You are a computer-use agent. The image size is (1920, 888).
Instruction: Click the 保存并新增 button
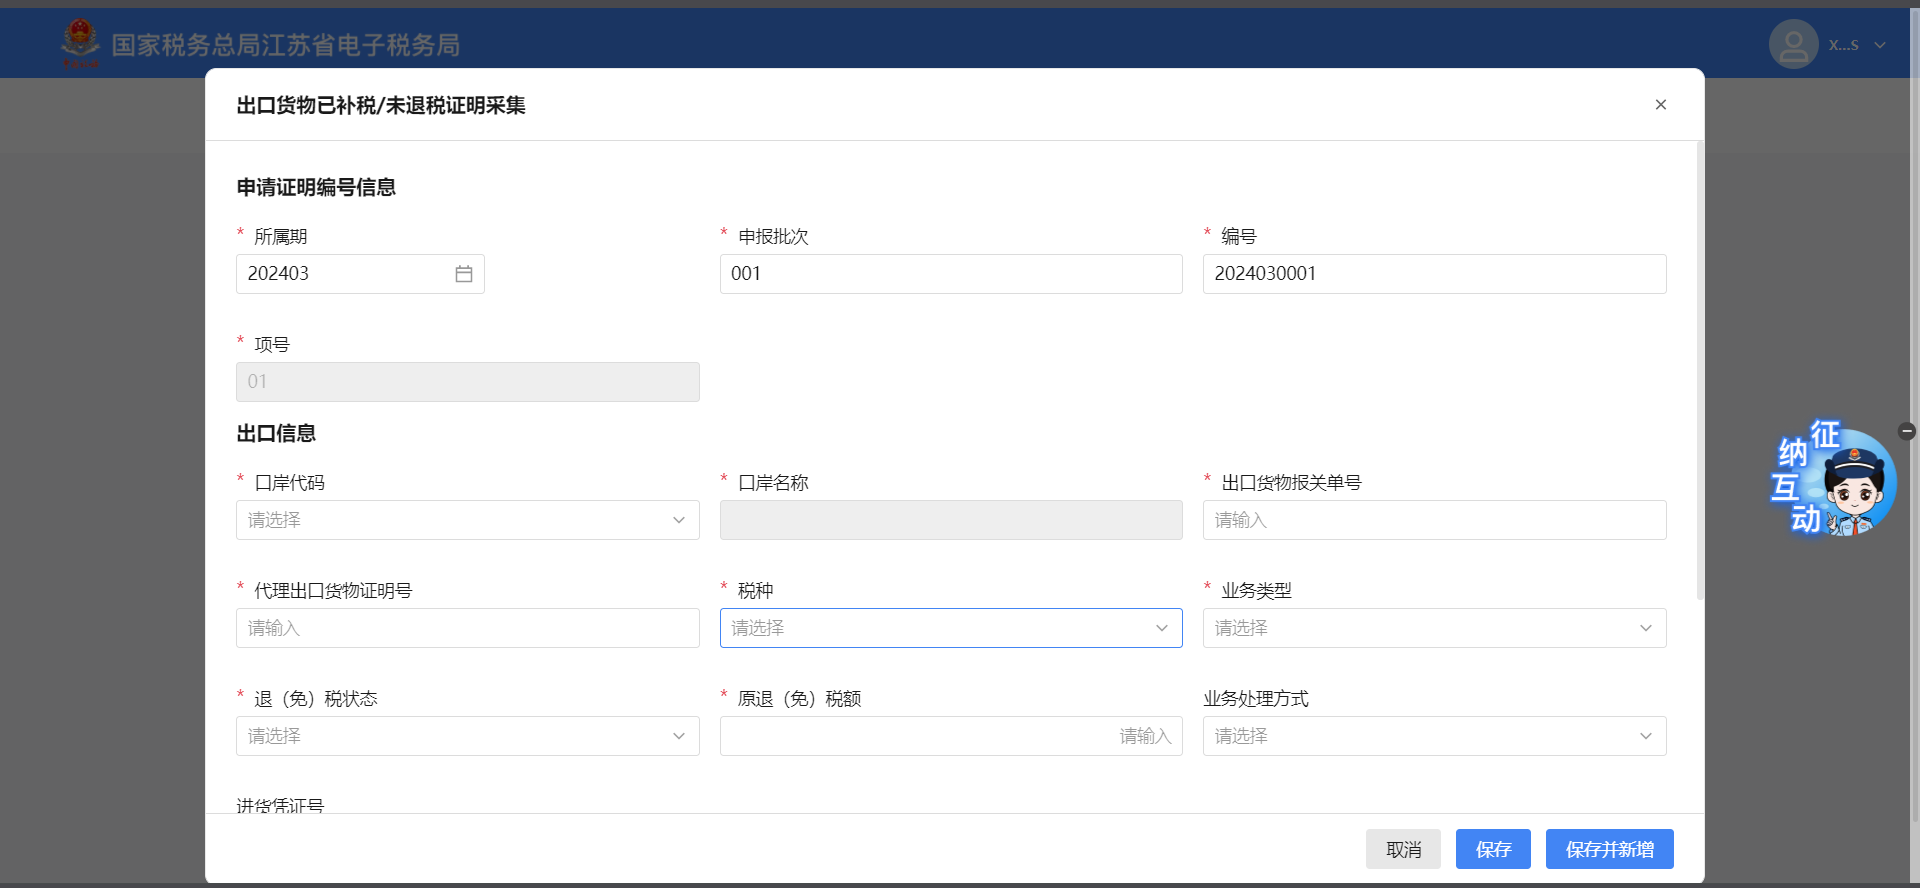tap(1609, 849)
